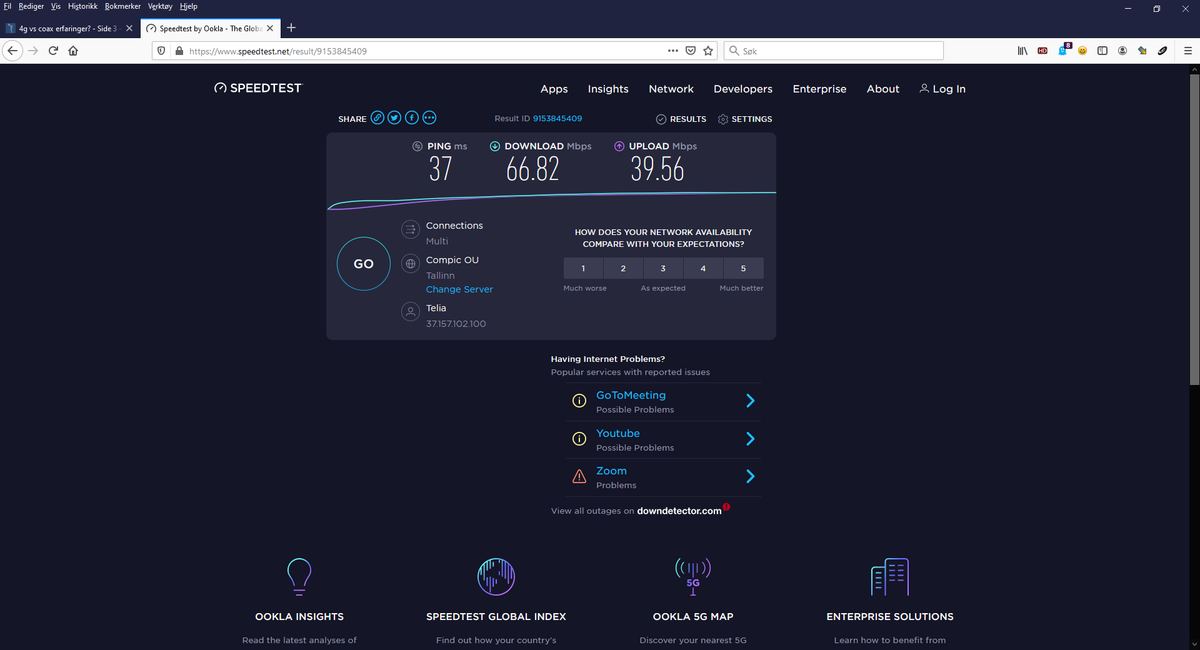Click the globe server icon beside Compic OU
Screen dimensions: 1200x650
pos(409,264)
